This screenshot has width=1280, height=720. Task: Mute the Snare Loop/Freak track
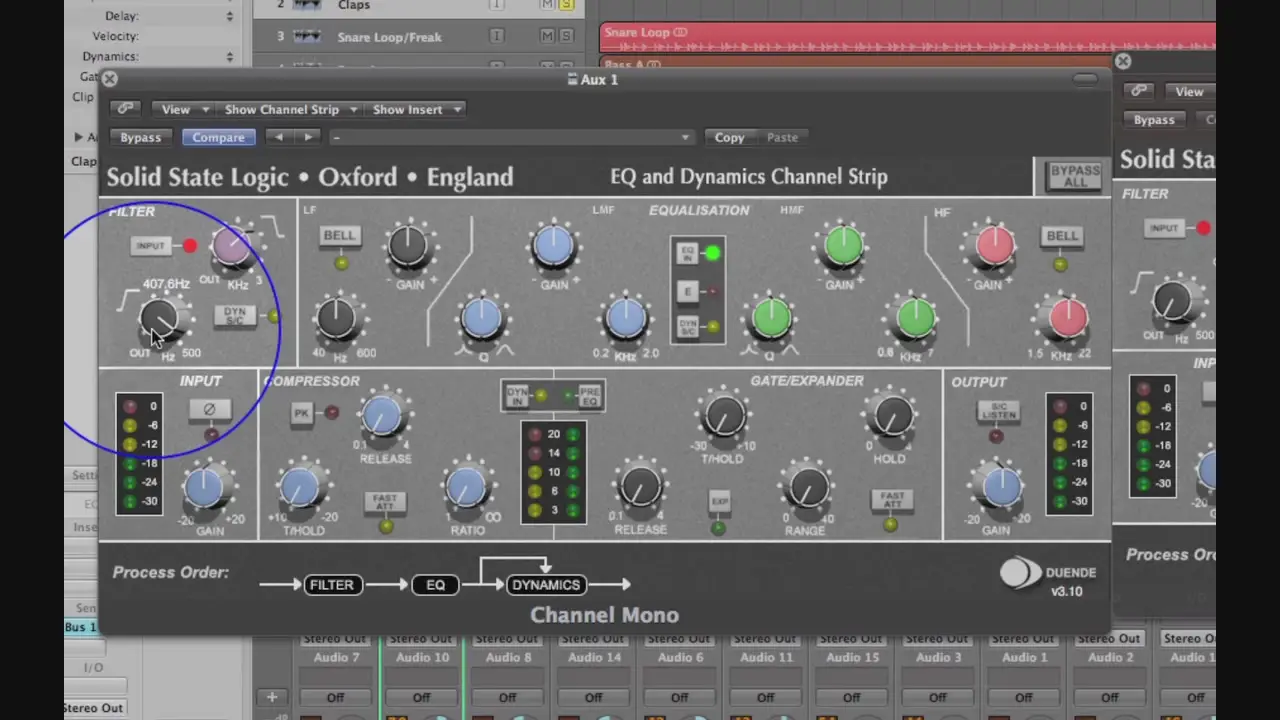[x=547, y=36]
